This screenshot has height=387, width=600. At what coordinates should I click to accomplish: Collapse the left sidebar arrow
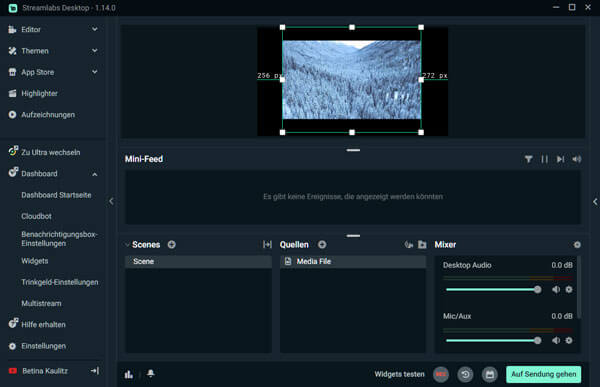coord(111,201)
